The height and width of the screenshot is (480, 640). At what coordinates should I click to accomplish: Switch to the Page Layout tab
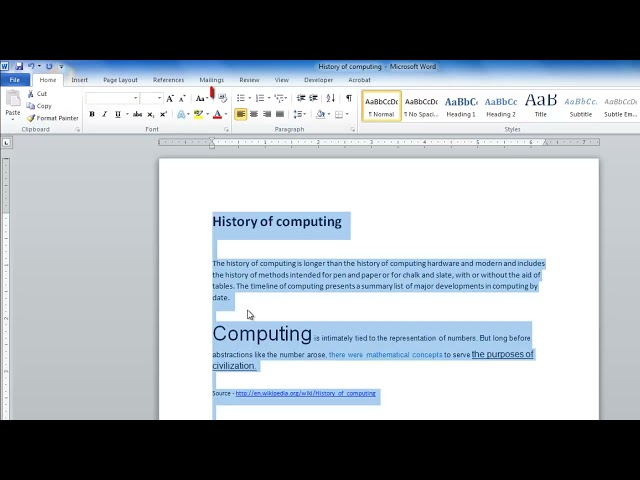120,80
